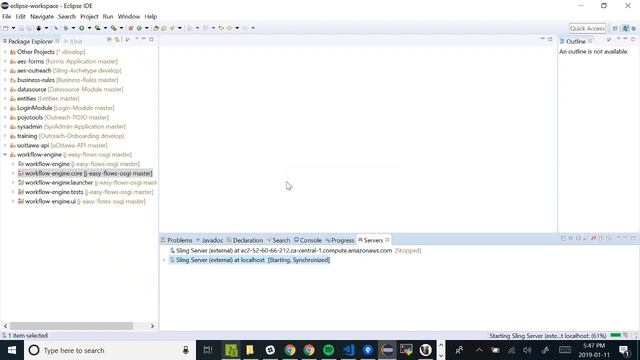Expand workflow-engine.launcher project node

(13, 183)
